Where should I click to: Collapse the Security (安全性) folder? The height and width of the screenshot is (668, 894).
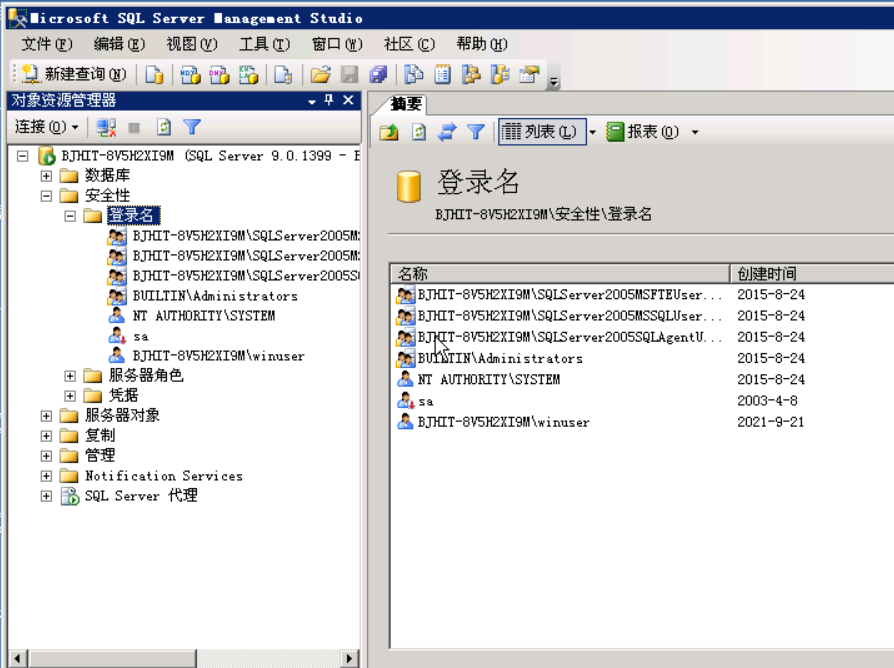click(x=46, y=196)
